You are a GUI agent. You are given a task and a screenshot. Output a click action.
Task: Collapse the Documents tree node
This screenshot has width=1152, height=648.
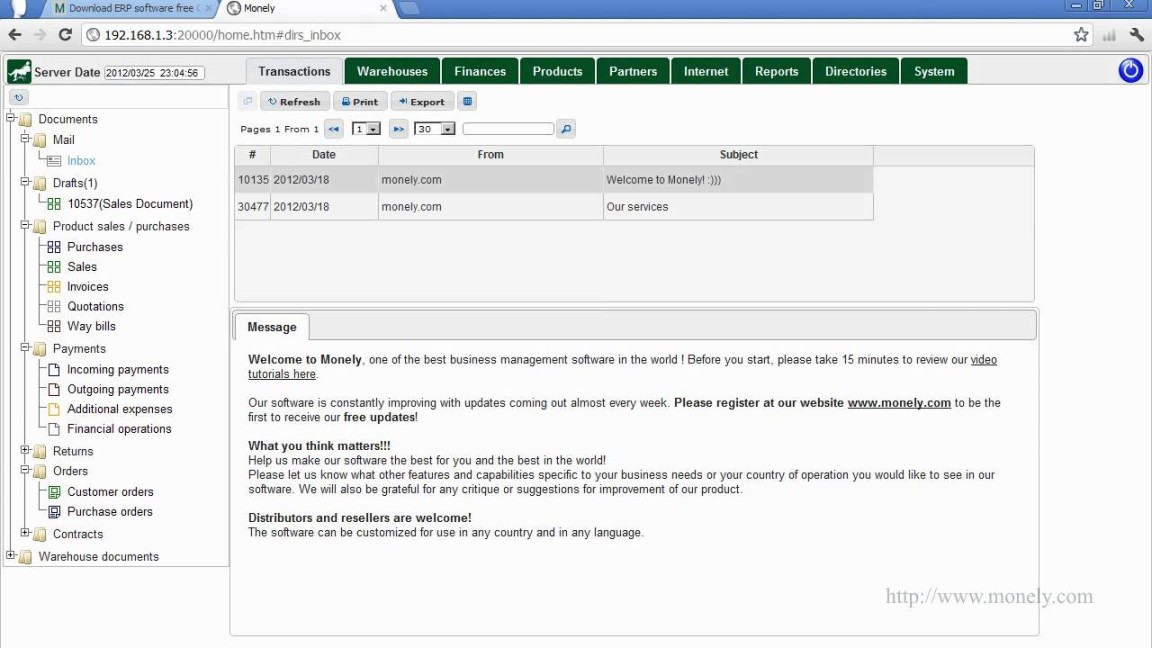pos(10,118)
